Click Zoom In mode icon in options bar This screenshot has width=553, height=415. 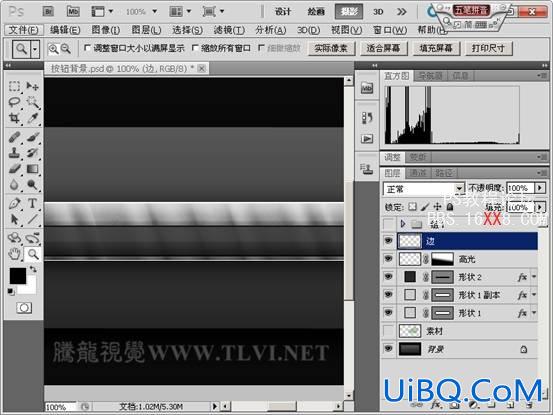coord(53,49)
